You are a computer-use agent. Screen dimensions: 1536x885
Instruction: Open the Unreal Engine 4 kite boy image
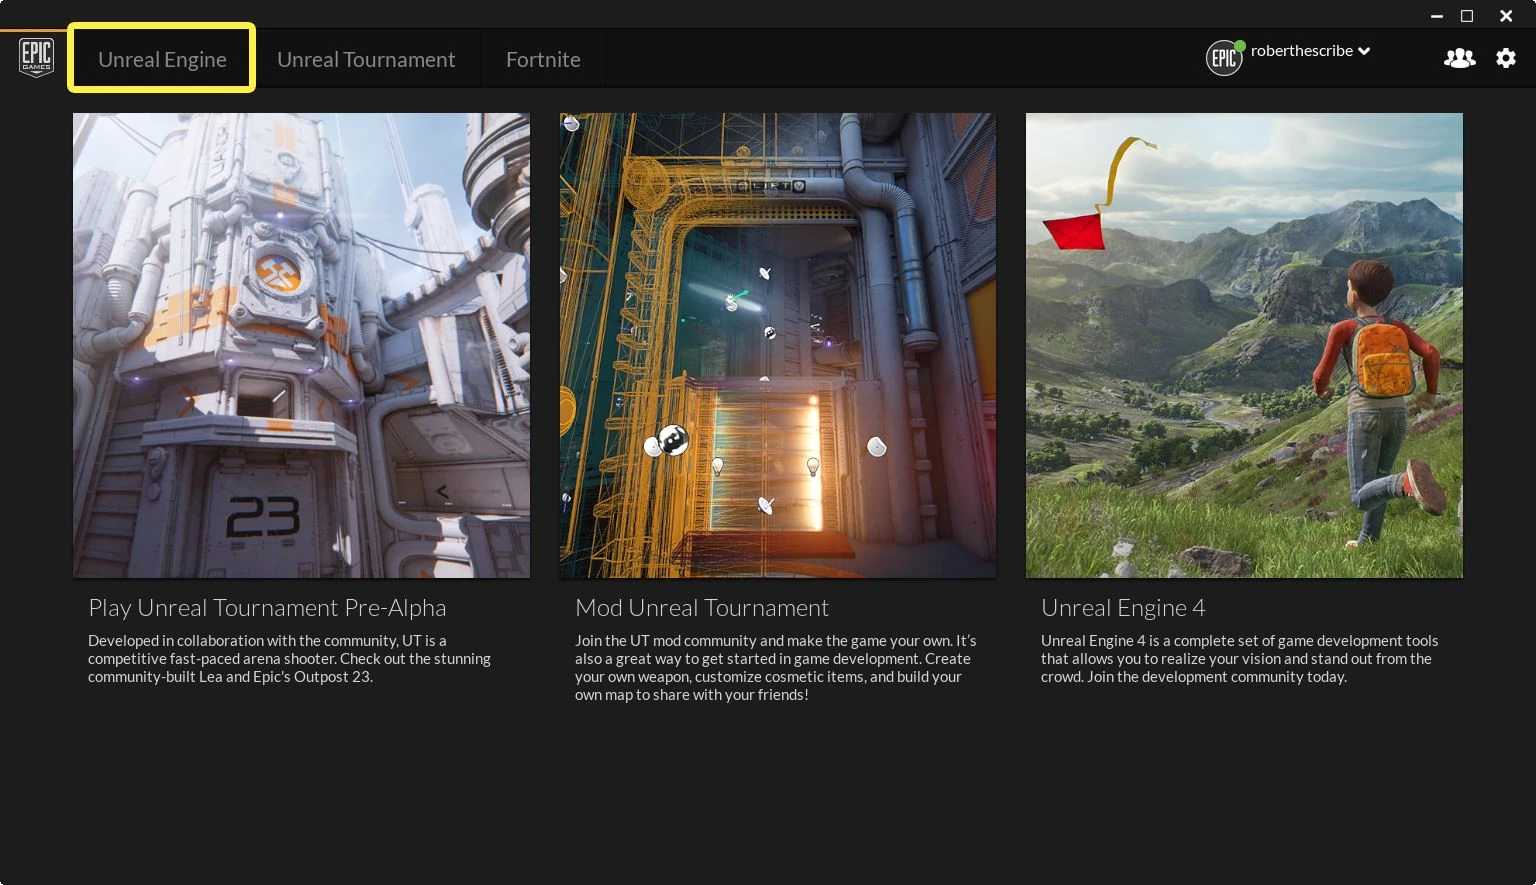pos(1244,345)
